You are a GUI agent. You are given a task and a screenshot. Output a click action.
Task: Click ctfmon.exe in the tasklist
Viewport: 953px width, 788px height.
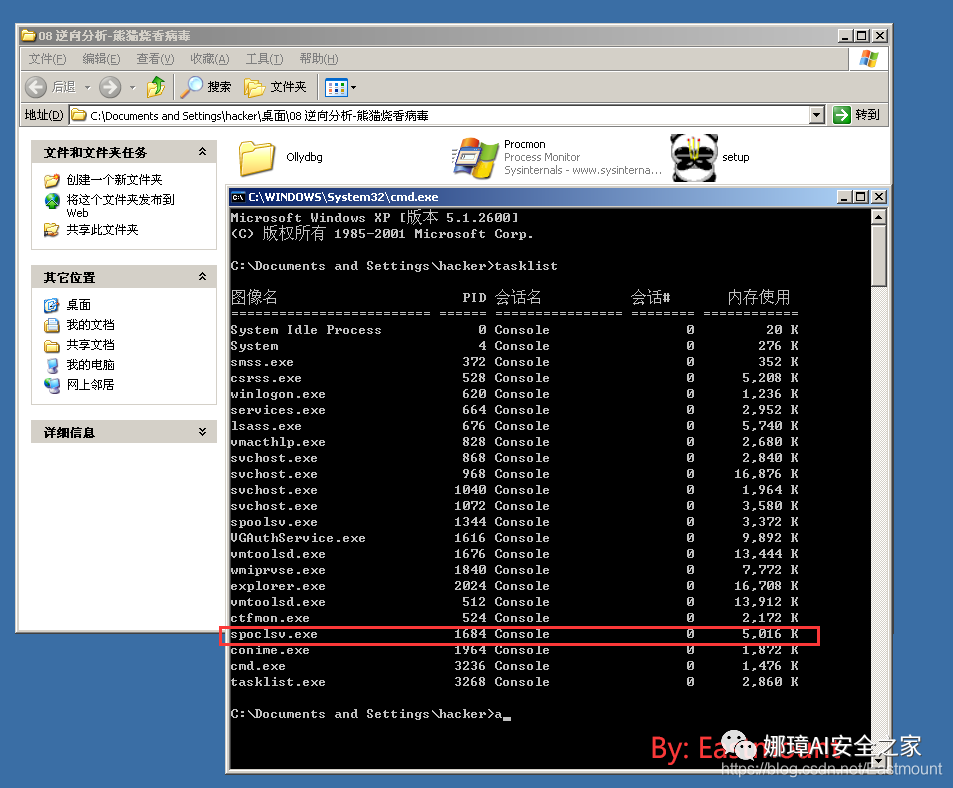coord(270,618)
